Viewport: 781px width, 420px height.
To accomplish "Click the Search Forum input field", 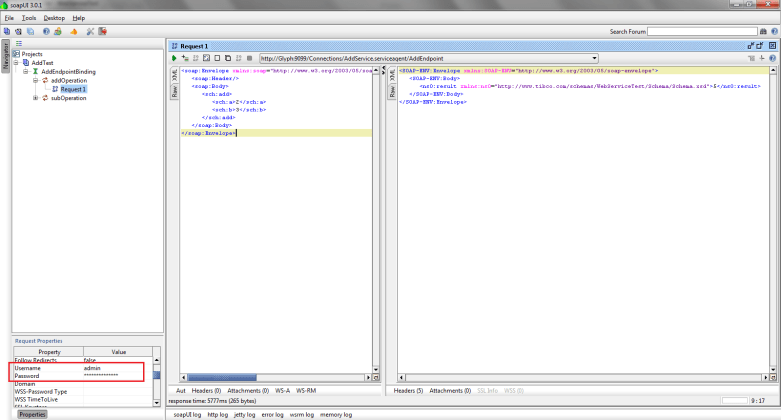I will pyautogui.click(x=702, y=31).
